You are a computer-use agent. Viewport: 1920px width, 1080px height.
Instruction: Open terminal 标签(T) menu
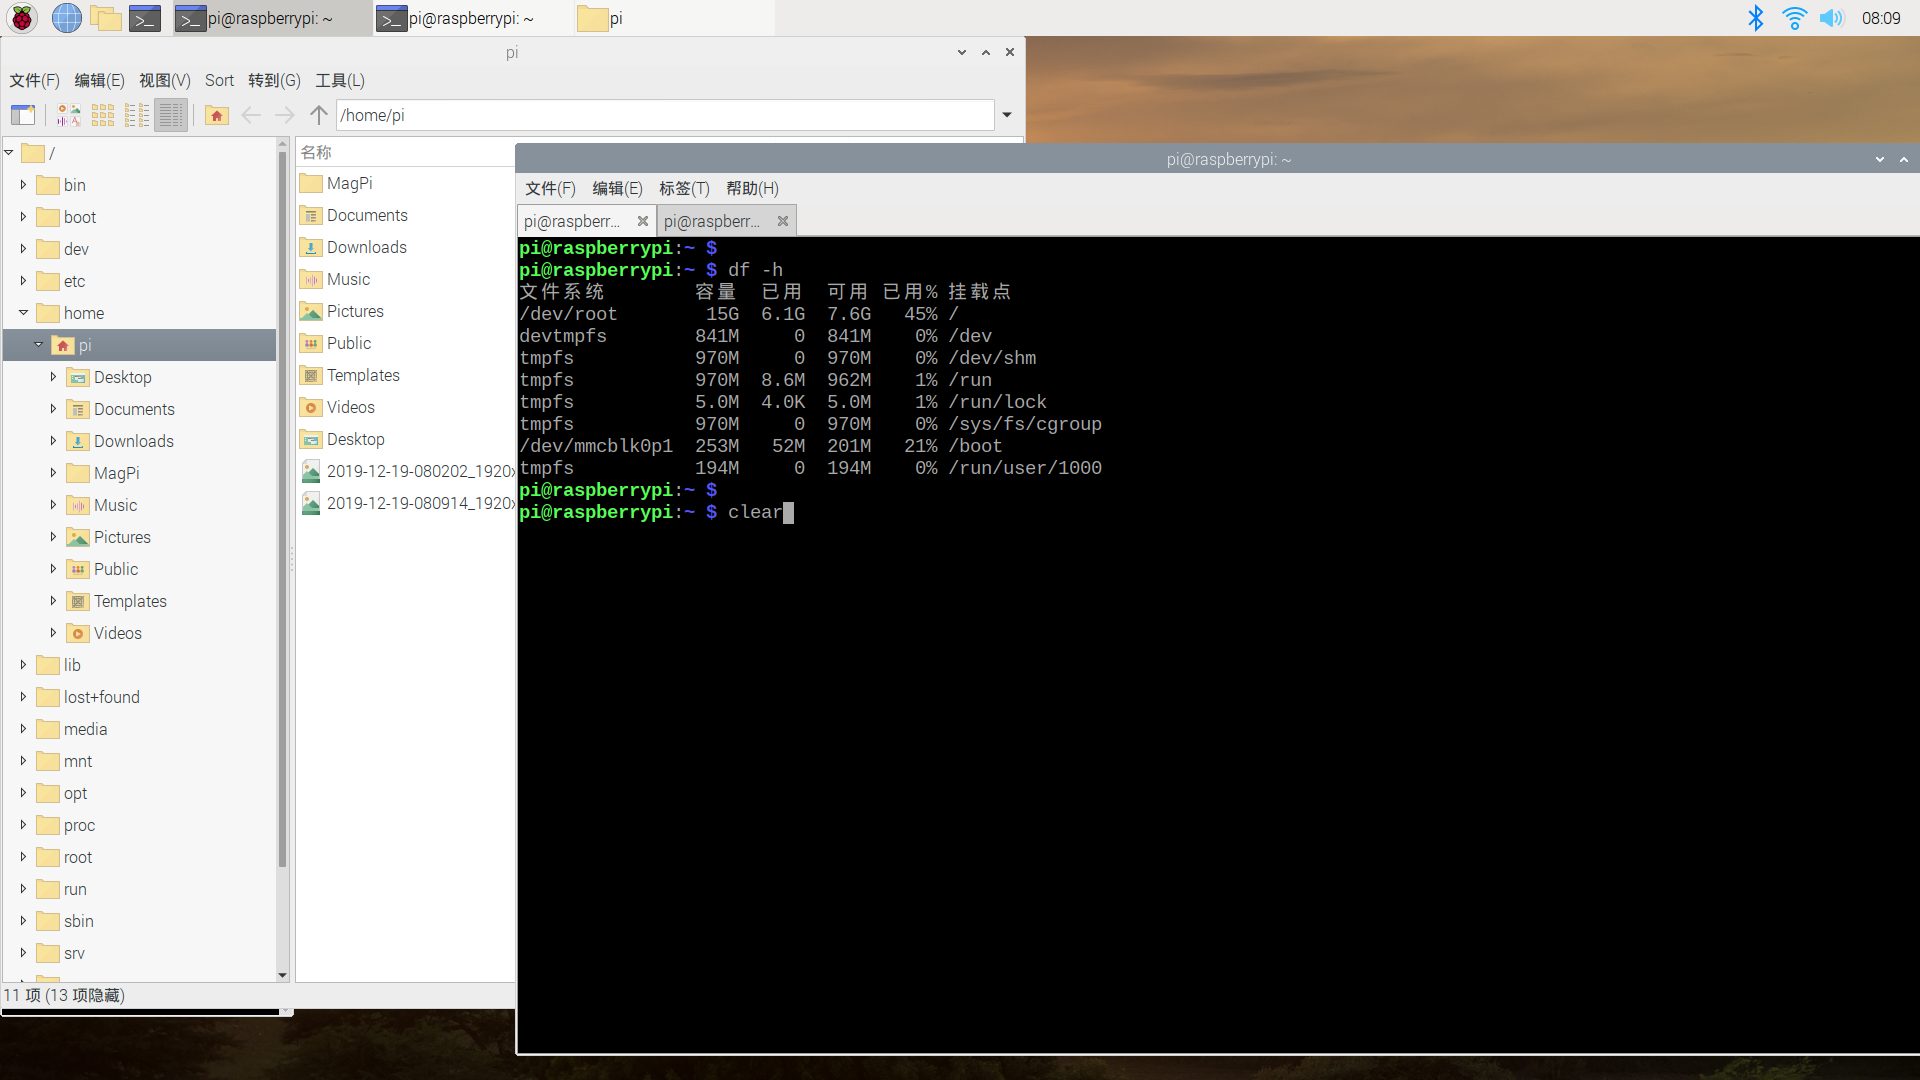pyautogui.click(x=684, y=188)
